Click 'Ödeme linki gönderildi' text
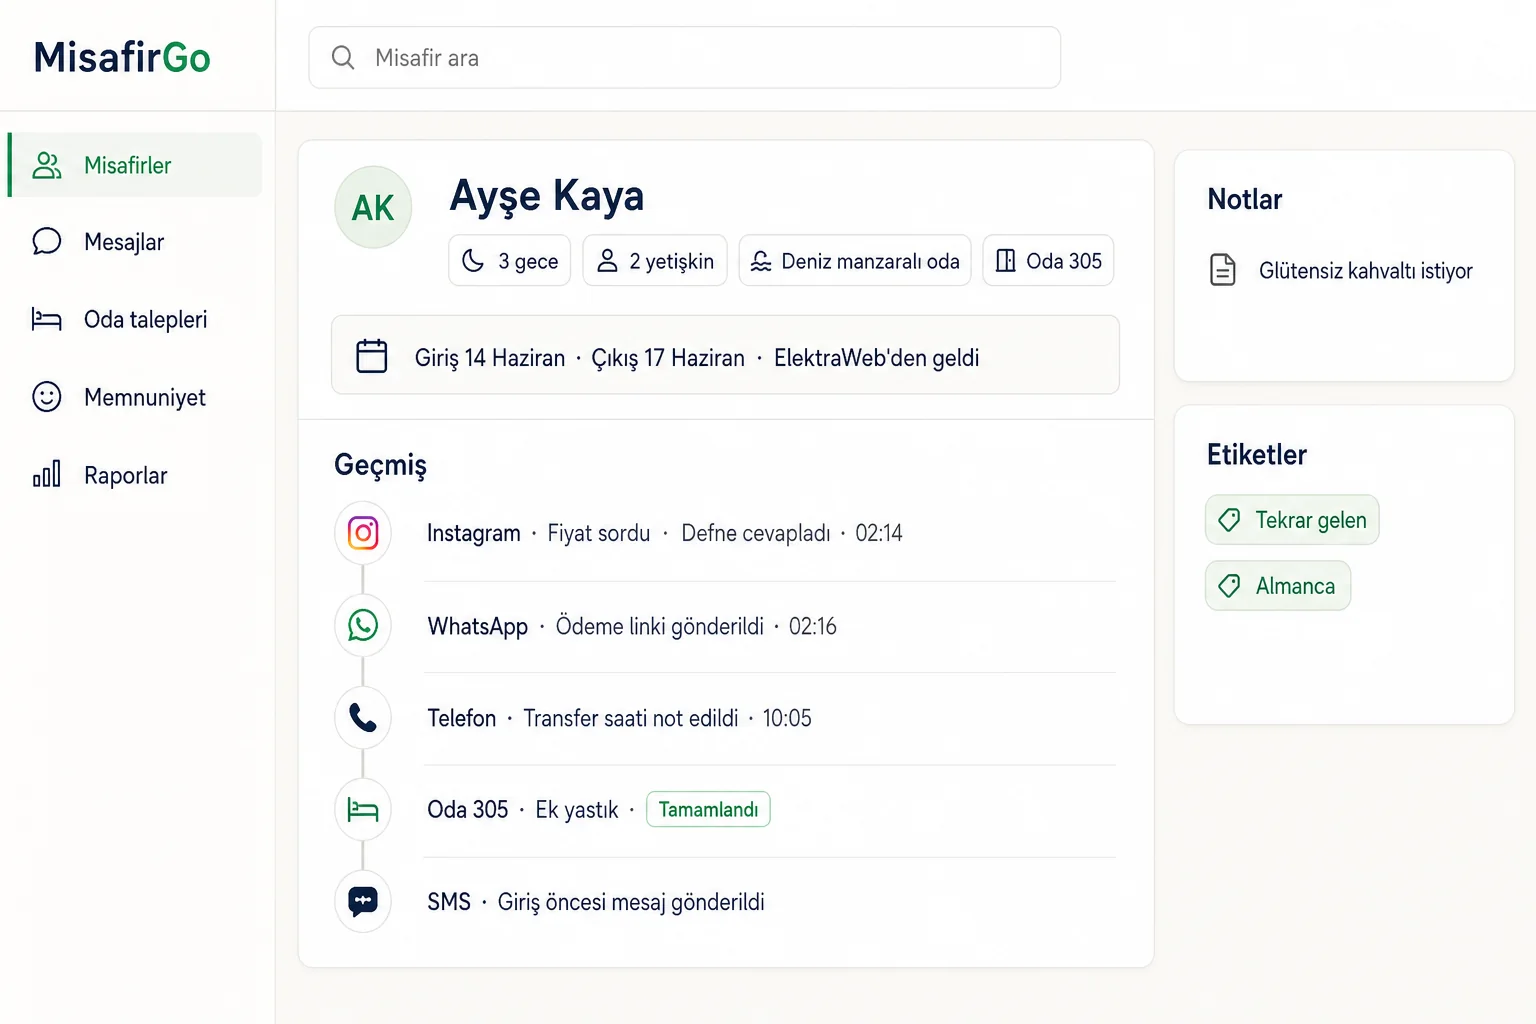1536x1024 pixels. pos(660,626)
